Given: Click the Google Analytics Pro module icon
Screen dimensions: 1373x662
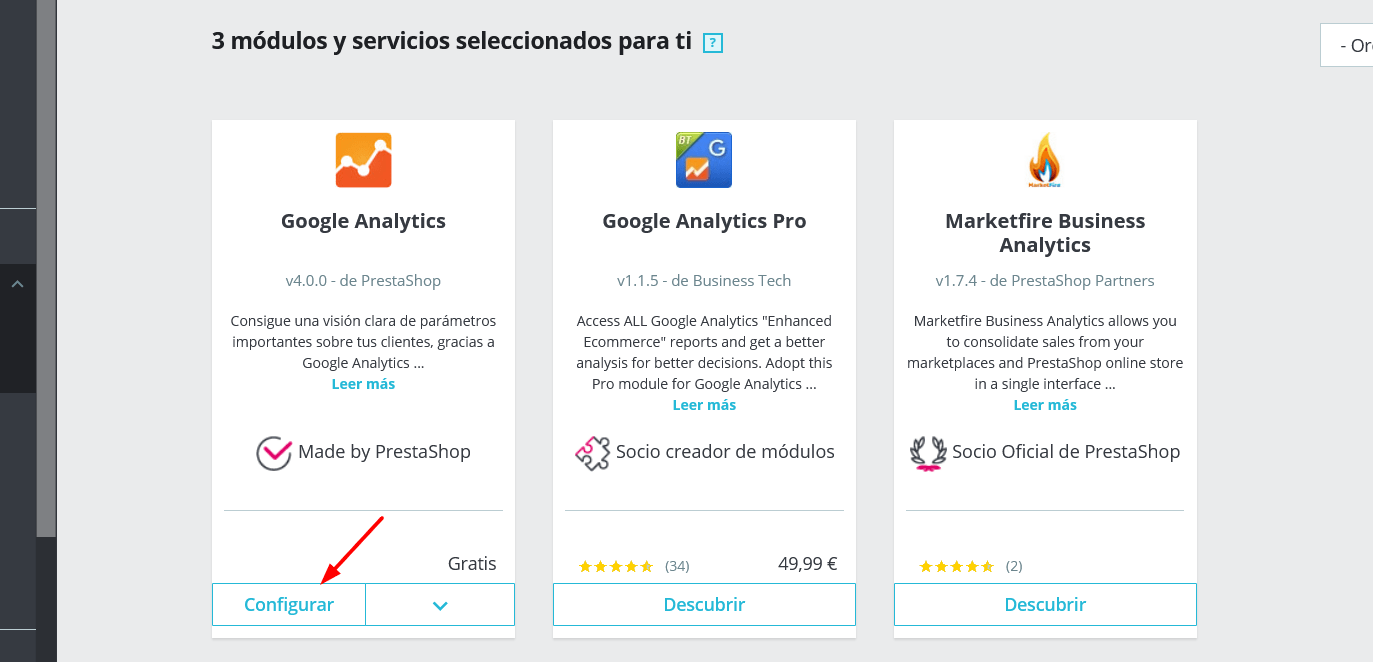Looking at the screenshot, I should [704, 160].
